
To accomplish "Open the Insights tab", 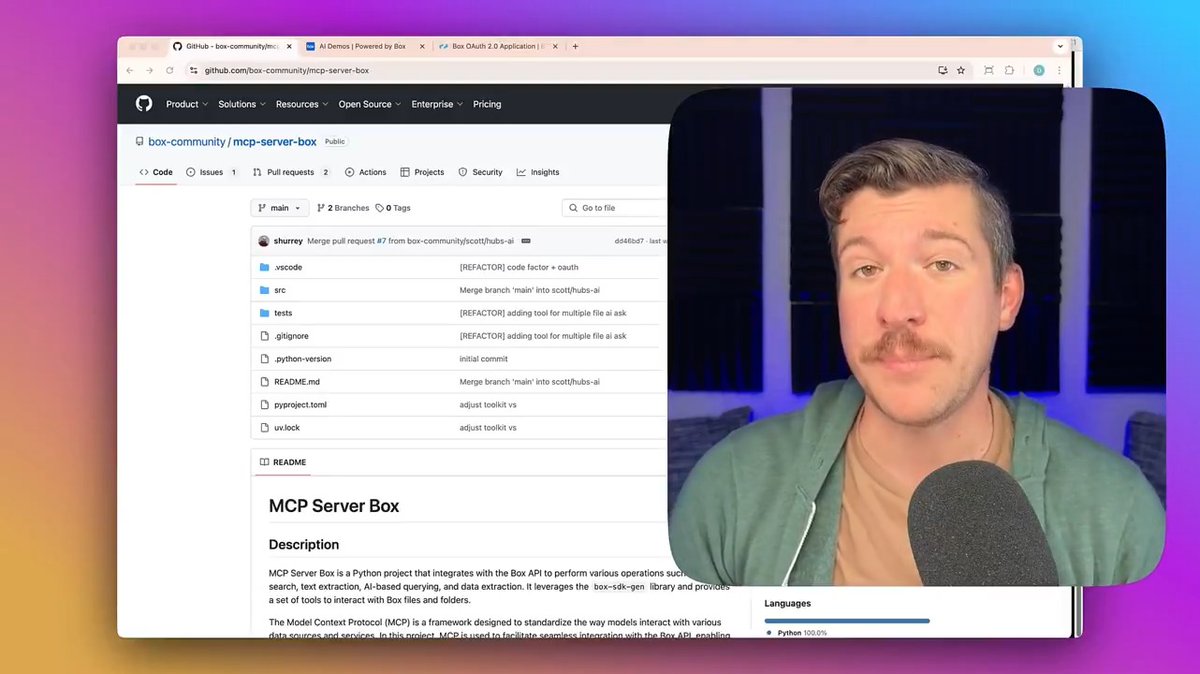I will [538, 172].
